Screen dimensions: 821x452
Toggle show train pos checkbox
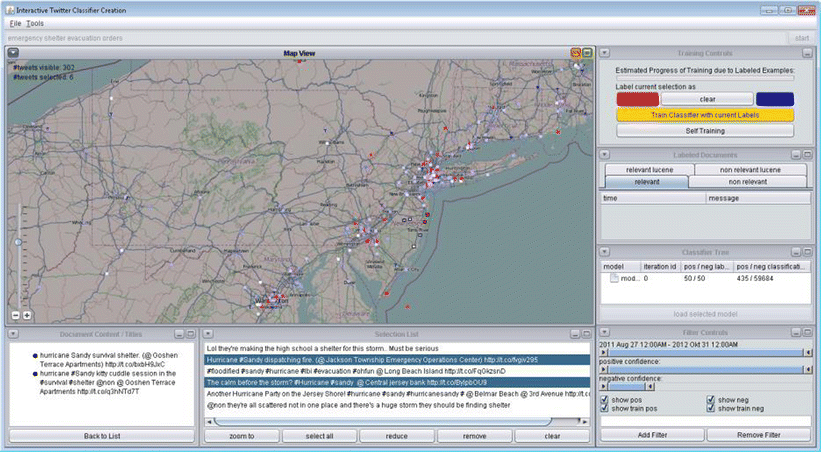[605, 408]
